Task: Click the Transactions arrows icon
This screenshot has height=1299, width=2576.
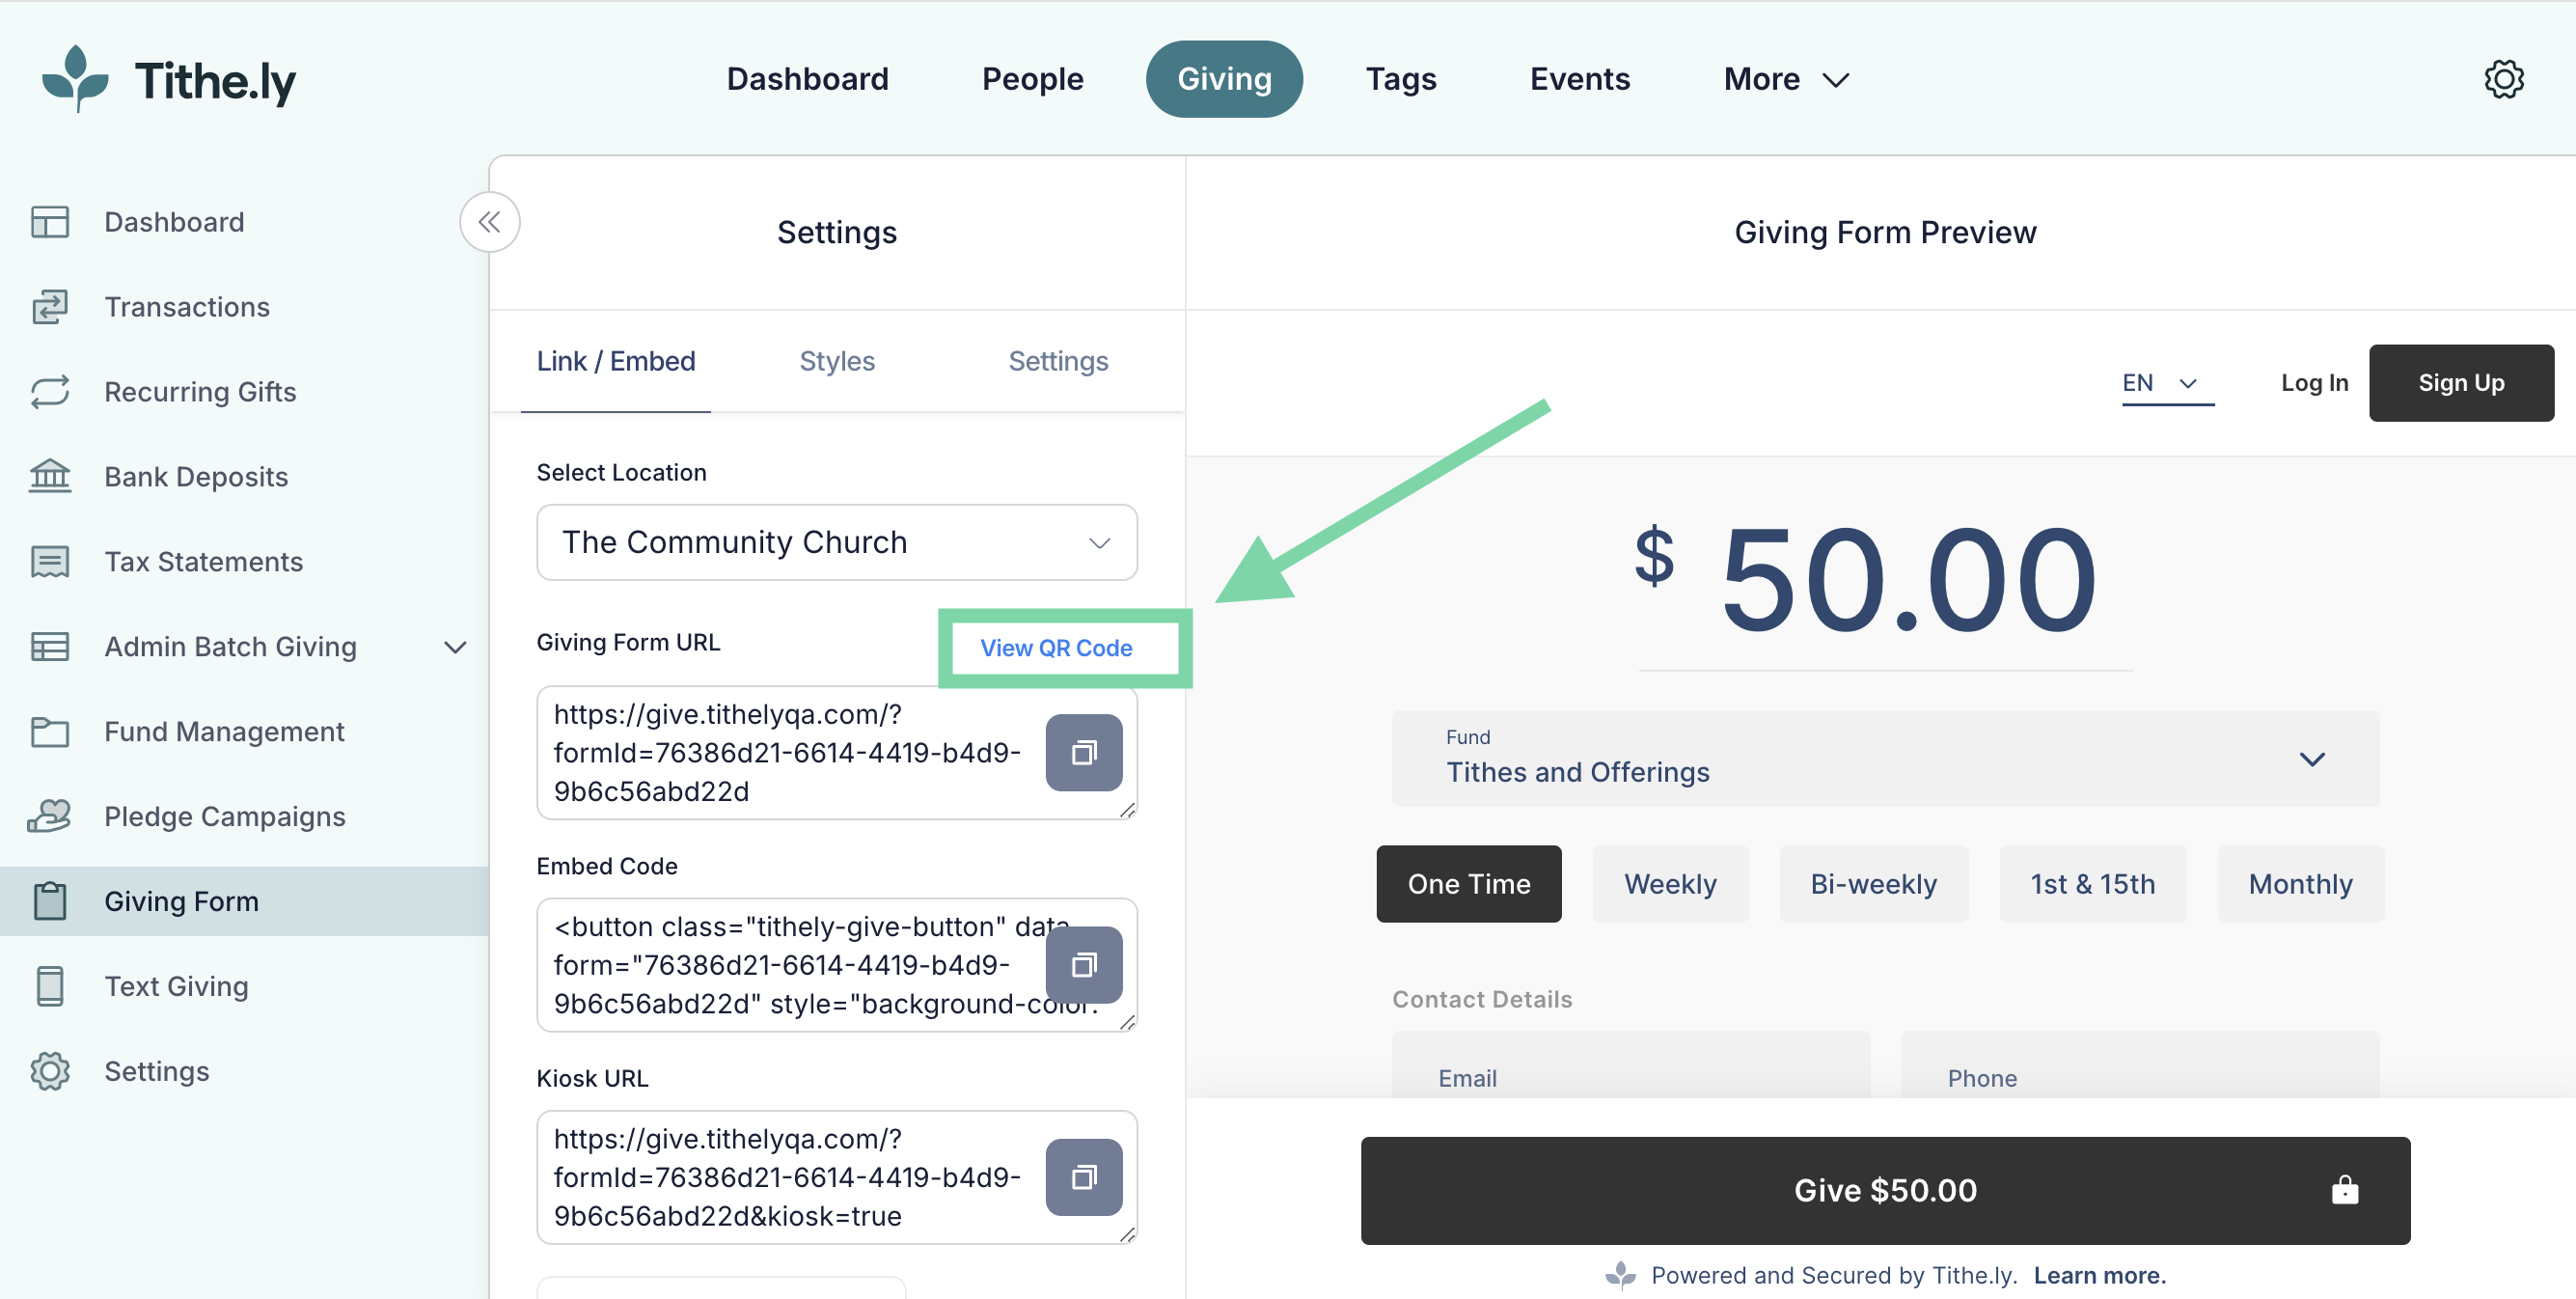Action: pos(49,307)
